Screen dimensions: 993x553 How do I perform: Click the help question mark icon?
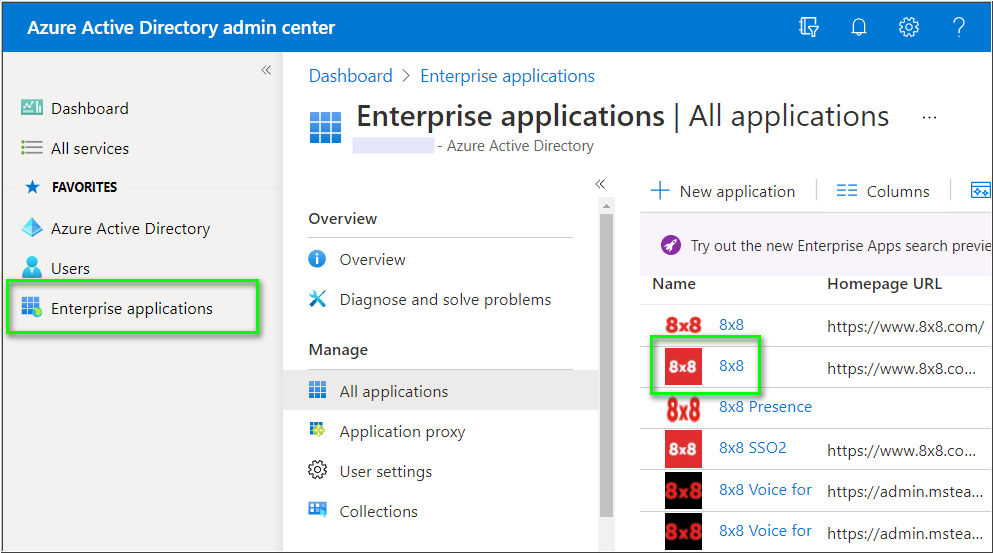click(x=958, y=27)
